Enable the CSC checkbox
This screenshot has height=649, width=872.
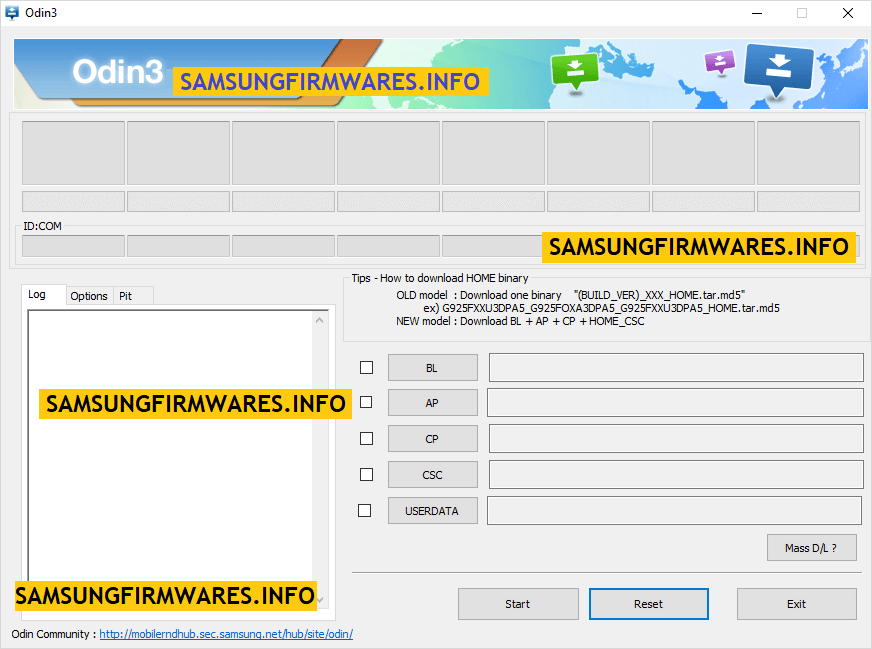pos(366,474)
